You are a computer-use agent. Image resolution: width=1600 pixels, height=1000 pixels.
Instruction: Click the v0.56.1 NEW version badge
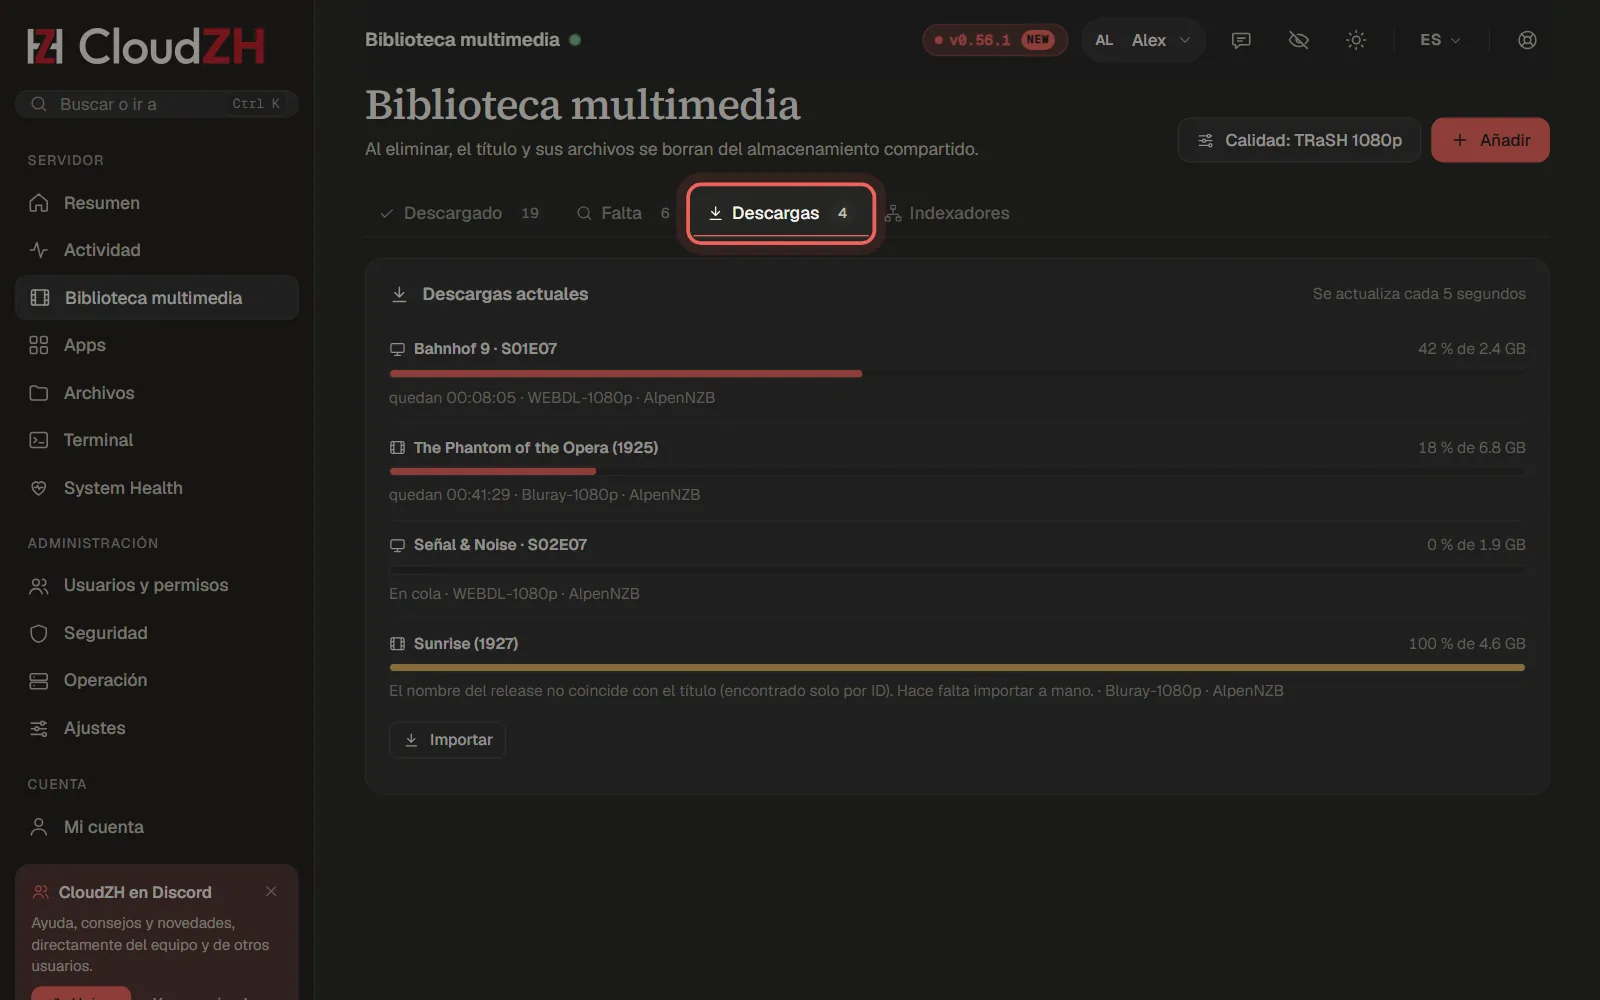(994, 40)
